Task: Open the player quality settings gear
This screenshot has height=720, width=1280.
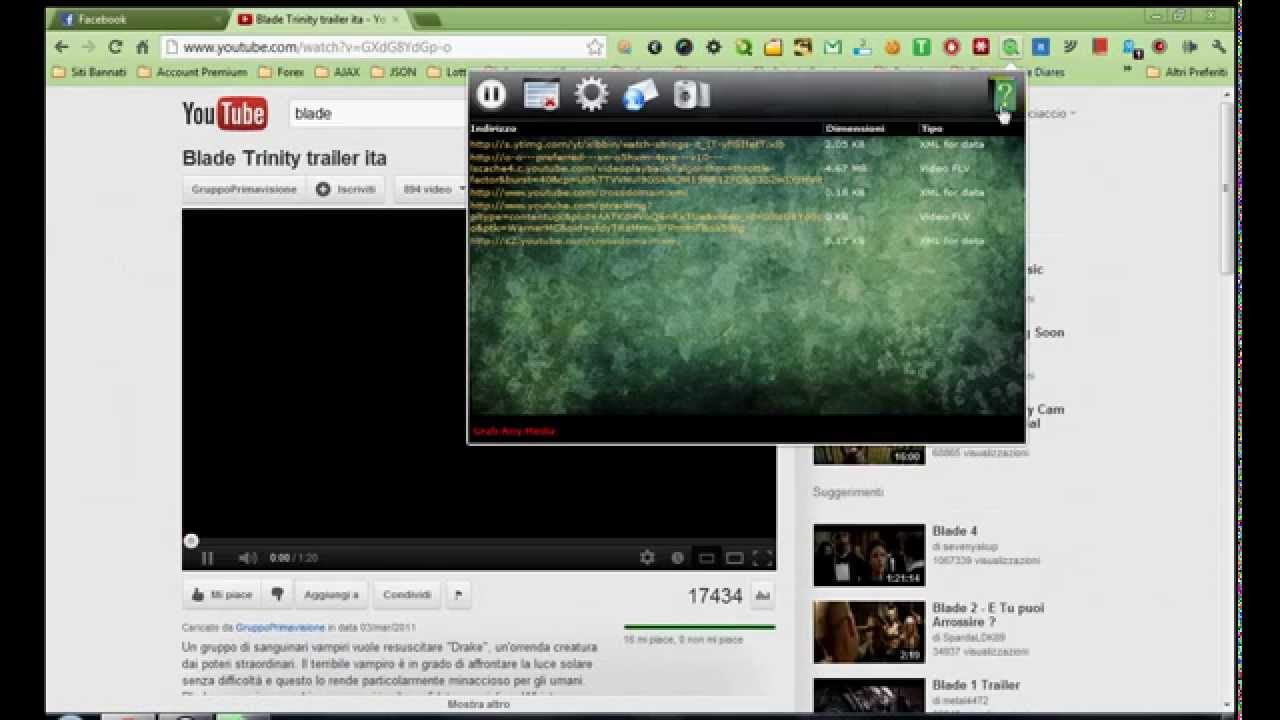Action: point(647,558)
